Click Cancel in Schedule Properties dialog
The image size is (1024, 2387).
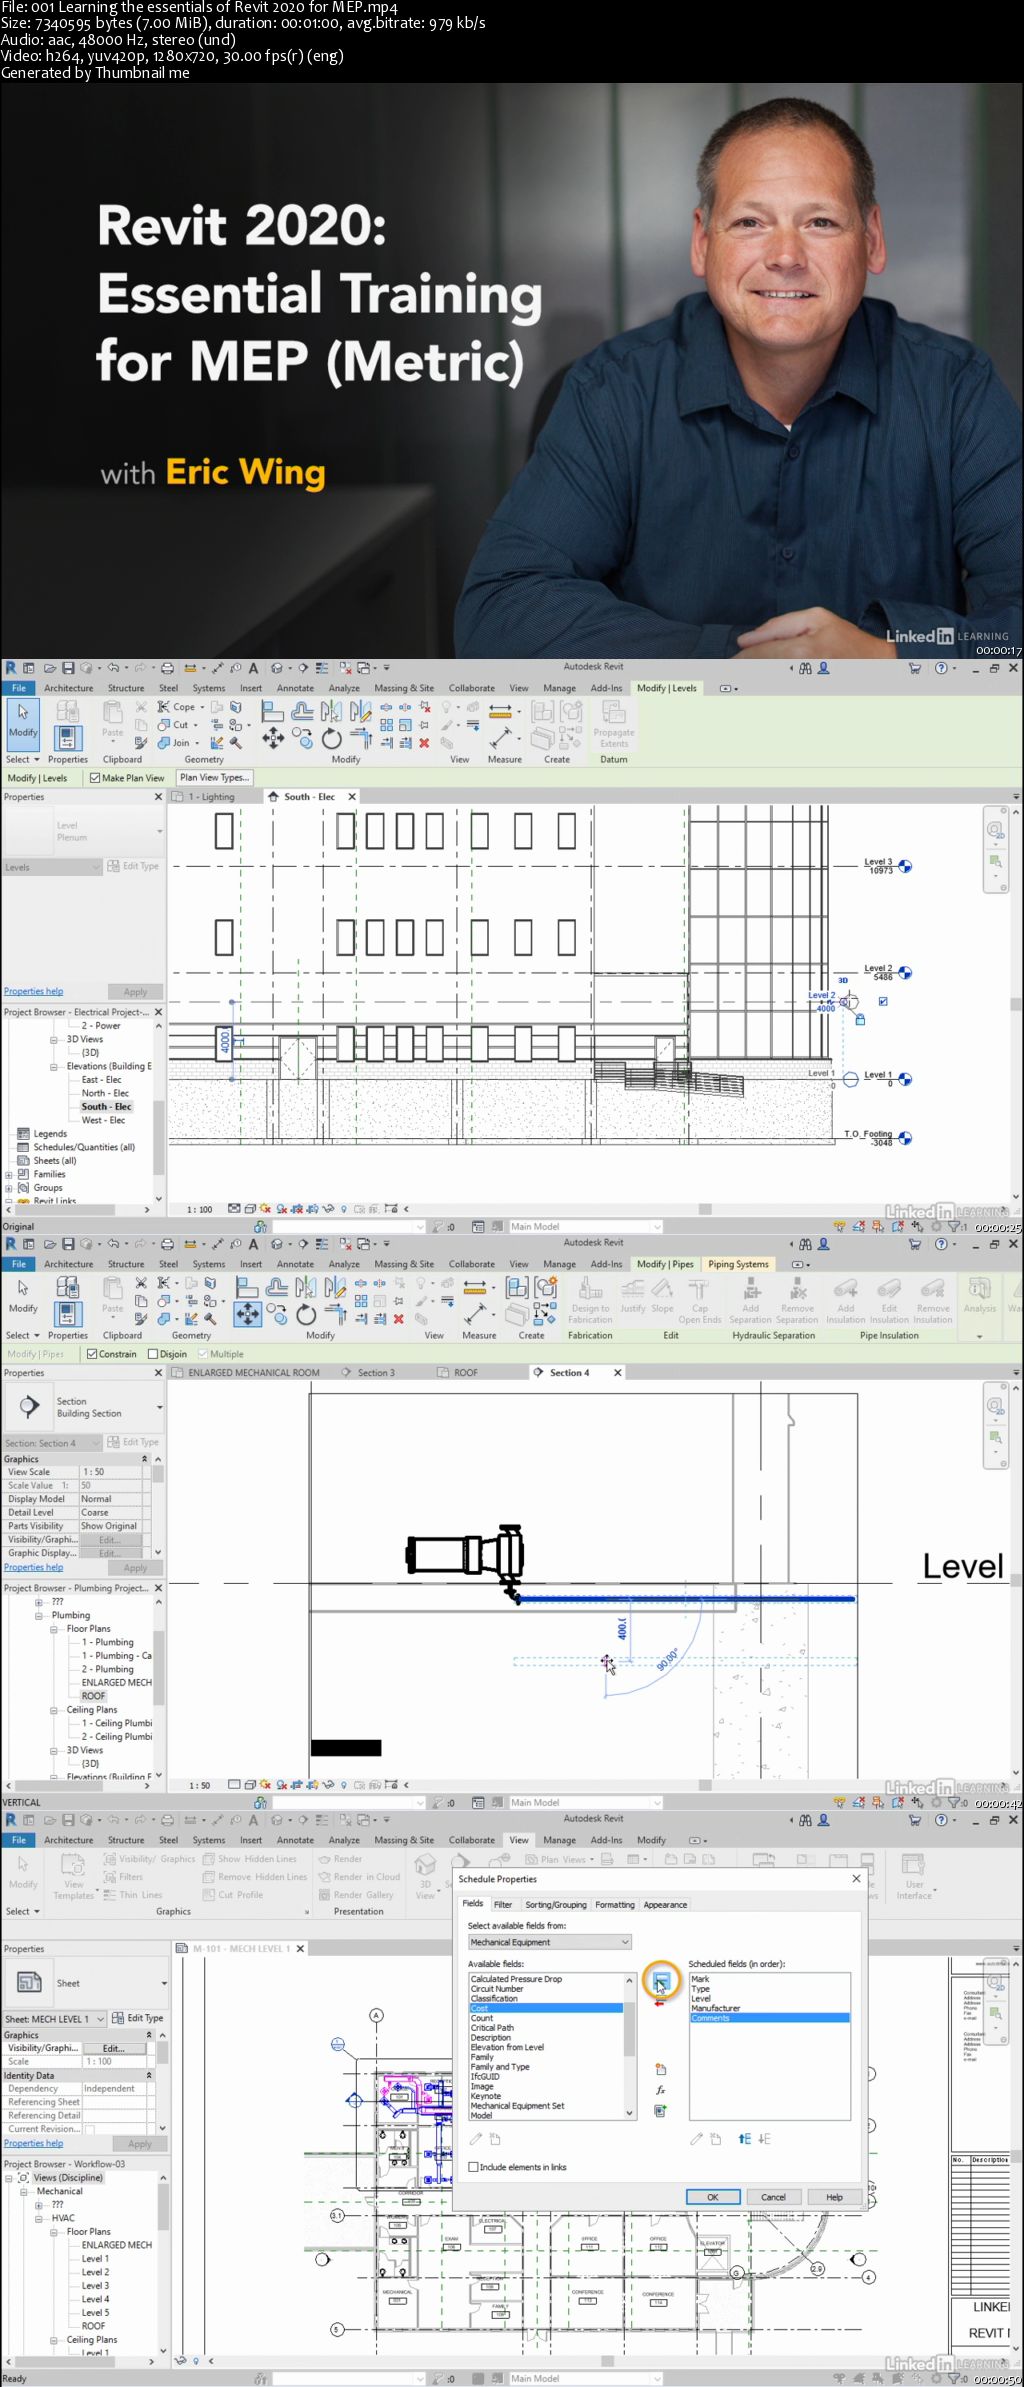[x=773, y=2197]
